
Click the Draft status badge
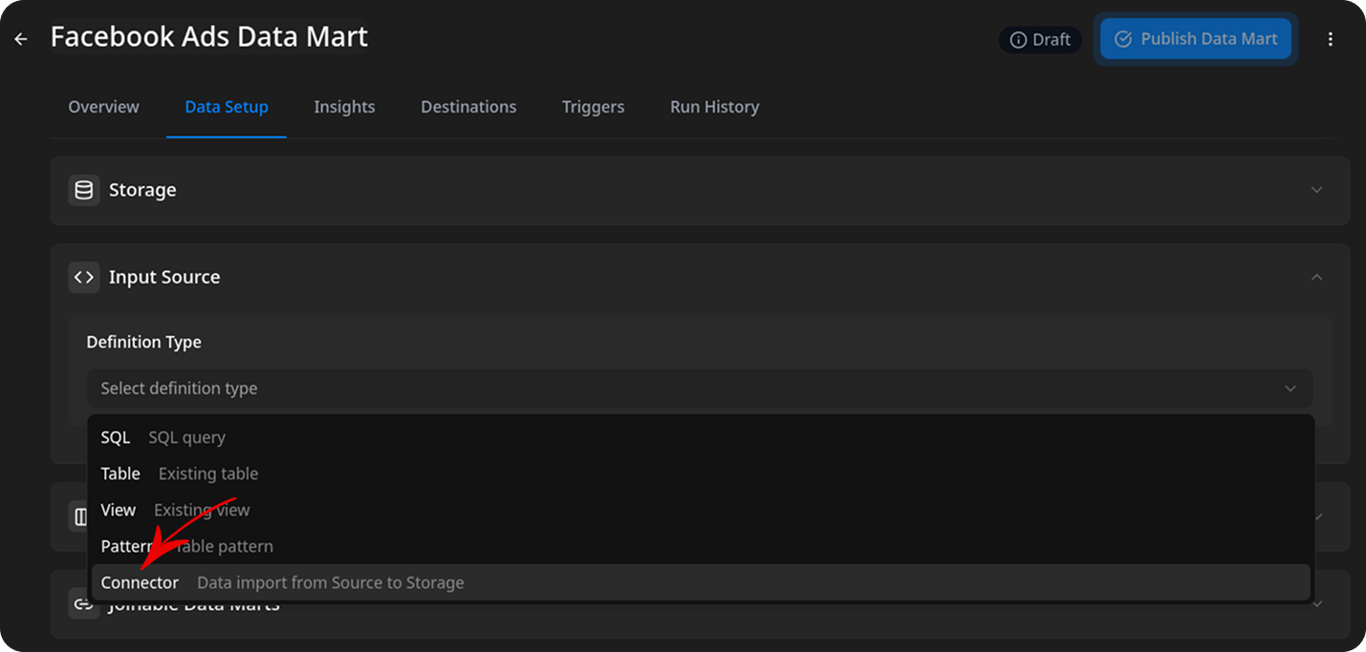tap(1040, 40)
